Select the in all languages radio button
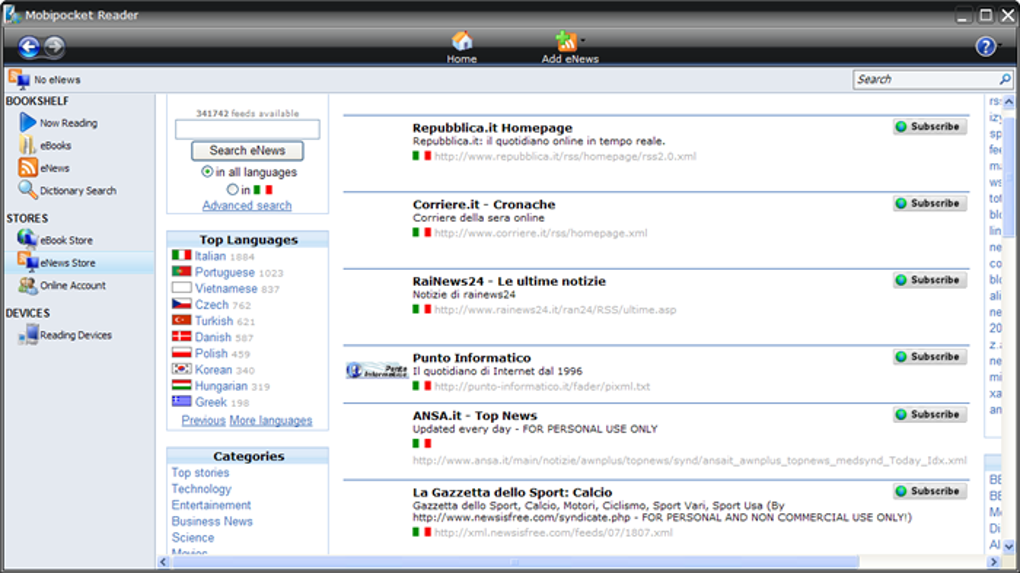The width and height of the screenshot is (1020, 573). coord(207,172)
